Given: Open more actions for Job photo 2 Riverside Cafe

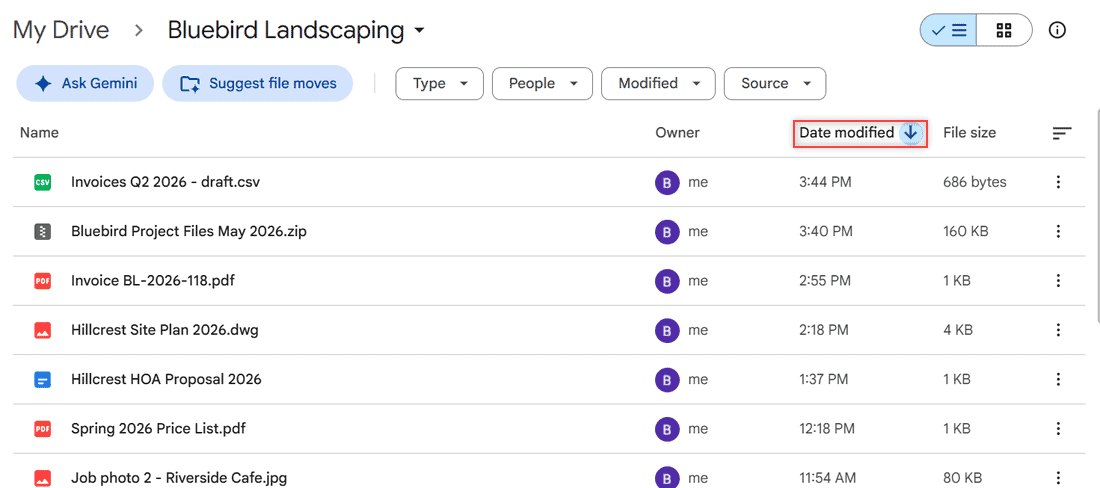Looking at the screenshot, I should 1058,478.
